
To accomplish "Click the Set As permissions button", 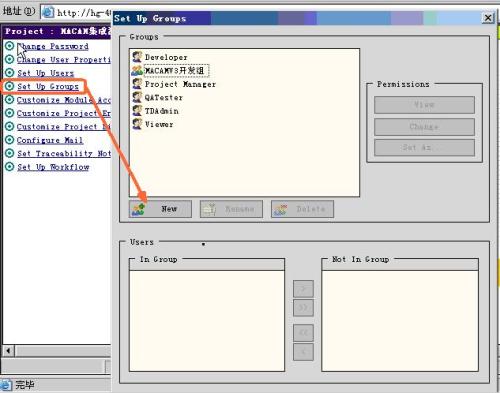I will click(x=424, y=148).
